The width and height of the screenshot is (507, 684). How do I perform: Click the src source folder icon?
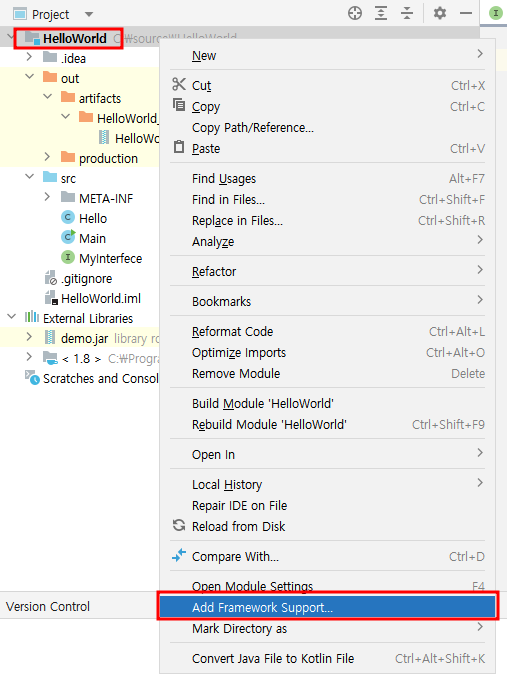[50, 177]
